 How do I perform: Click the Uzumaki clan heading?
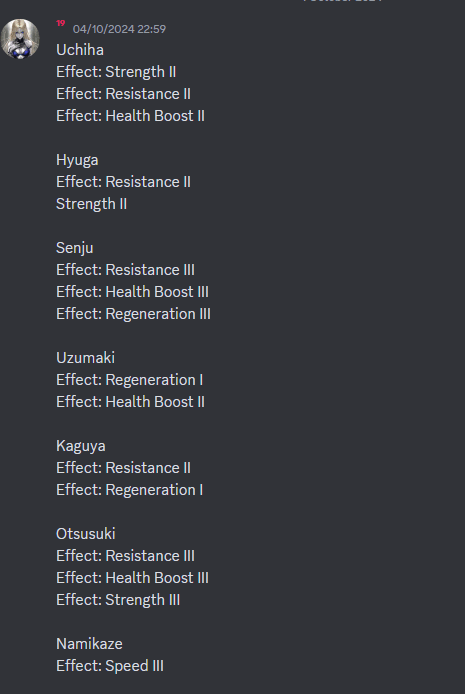85,358
